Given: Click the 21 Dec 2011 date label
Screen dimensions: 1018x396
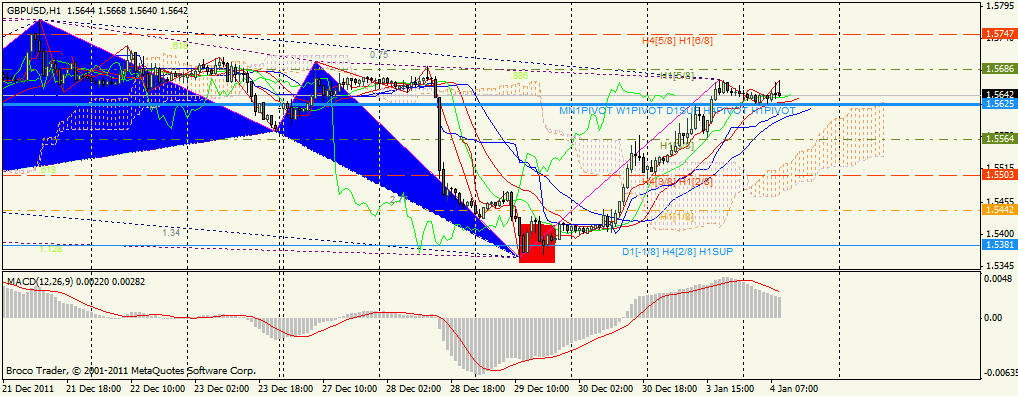Looking at the screenshot, I should (29, 388).
